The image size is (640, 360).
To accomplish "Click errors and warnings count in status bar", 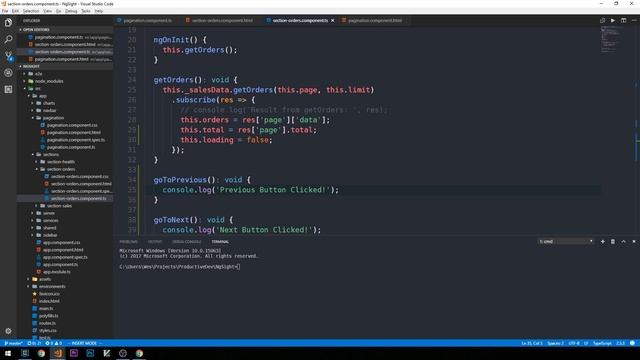I will click(53, 343).
